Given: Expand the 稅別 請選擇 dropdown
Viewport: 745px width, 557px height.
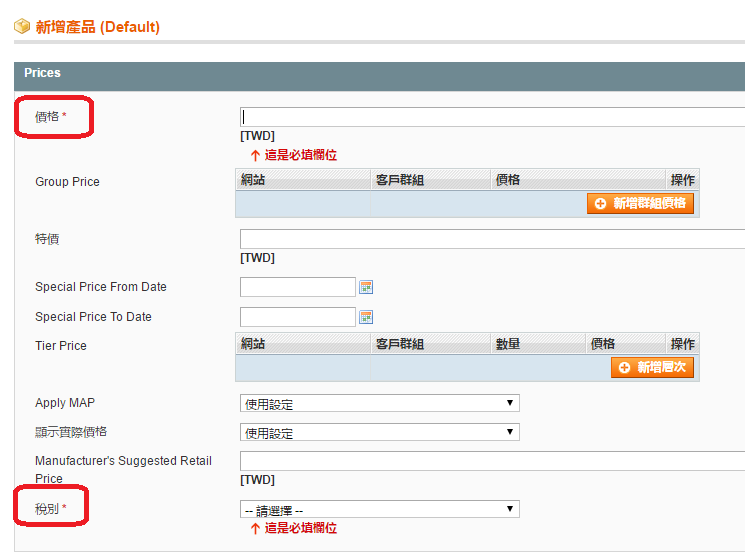Looking at the screenshot, I should coord(380,510).
